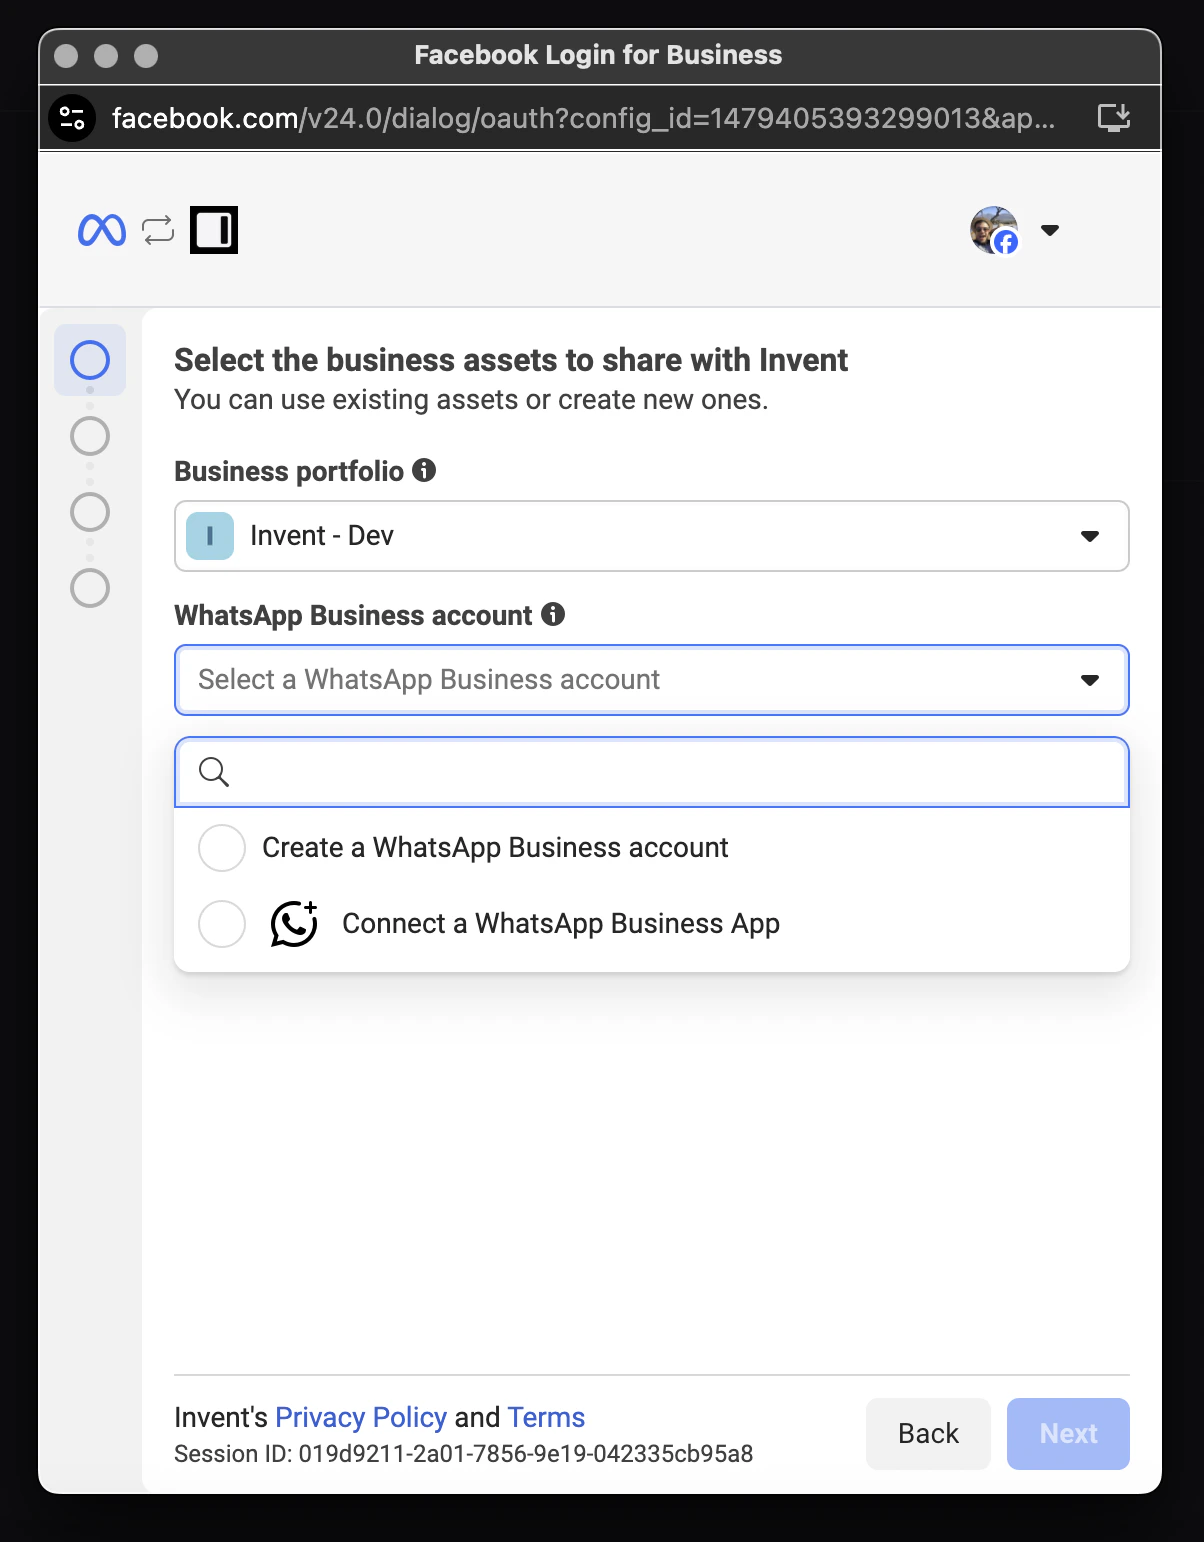Click the Invent app logo in the header
The width and height of the screenshot is (1204, 1542).
pyautogui.click(x=213, y=229)
